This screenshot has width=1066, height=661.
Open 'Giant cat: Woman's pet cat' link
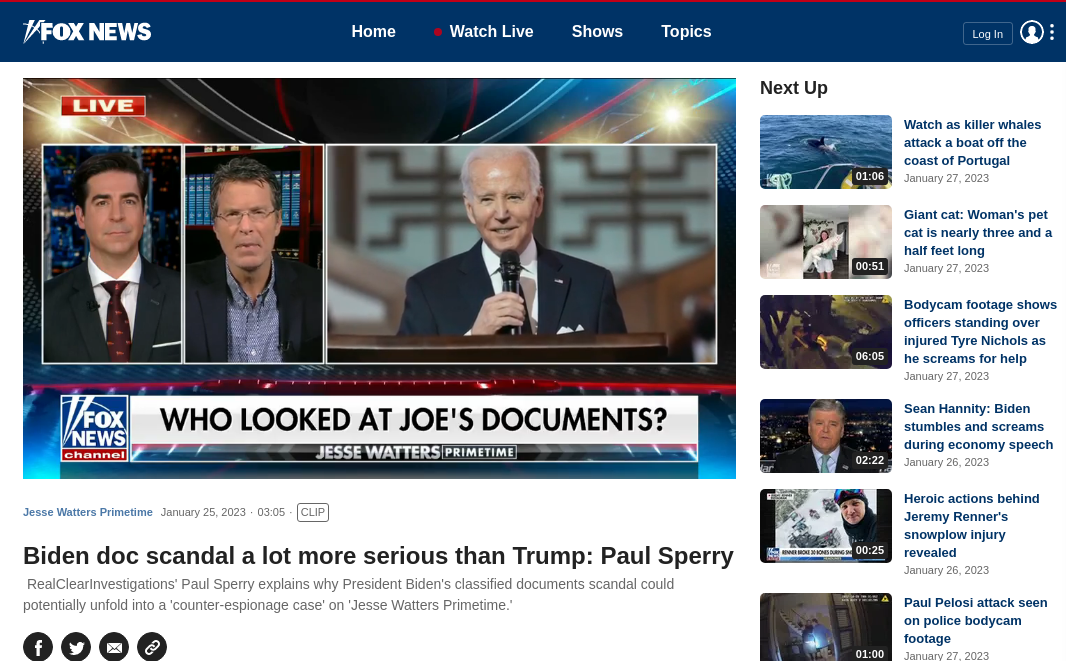pyautogui.click(x=978, y=233)
